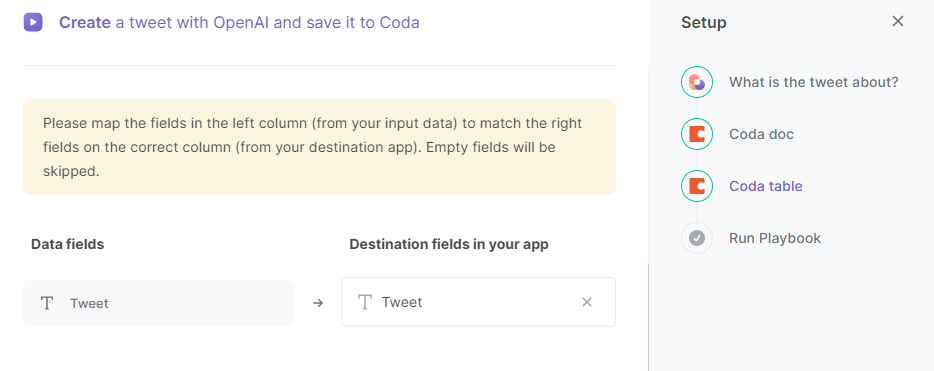Click the "Data fields" column heading

tap(67, 244)
